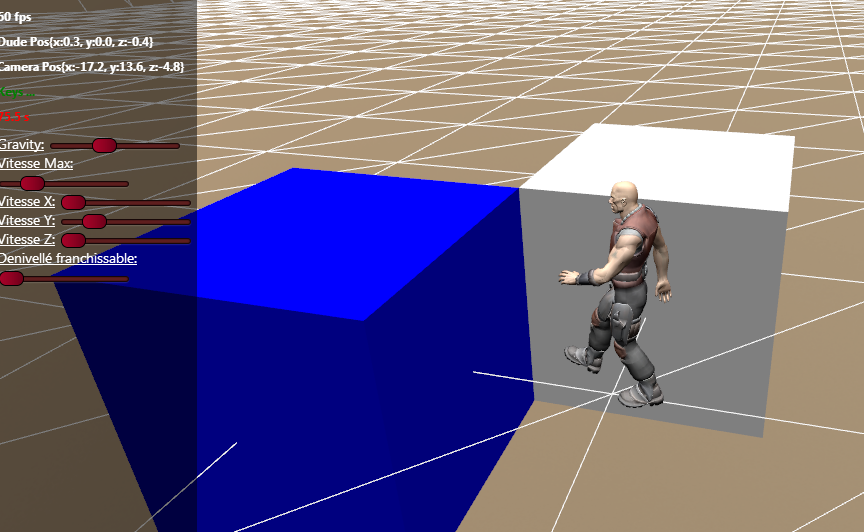Click the Gravity slider handle

pyautogui.click(x=104, y=146)
